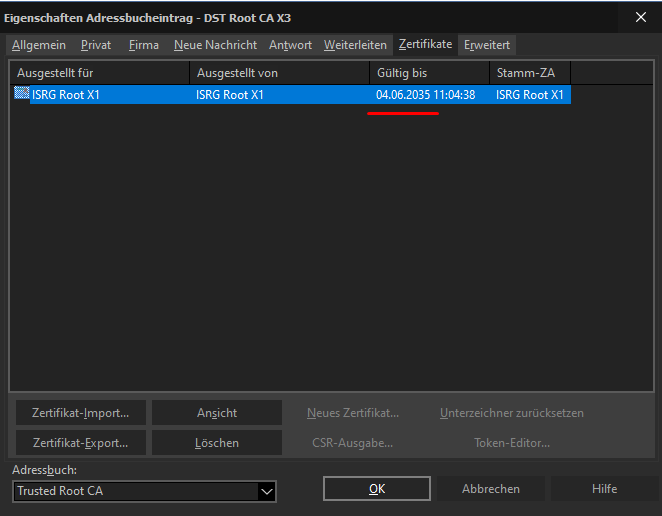Sort by the Ausgestellt für column header
662x516 pixels.
(x=100, y=73)
